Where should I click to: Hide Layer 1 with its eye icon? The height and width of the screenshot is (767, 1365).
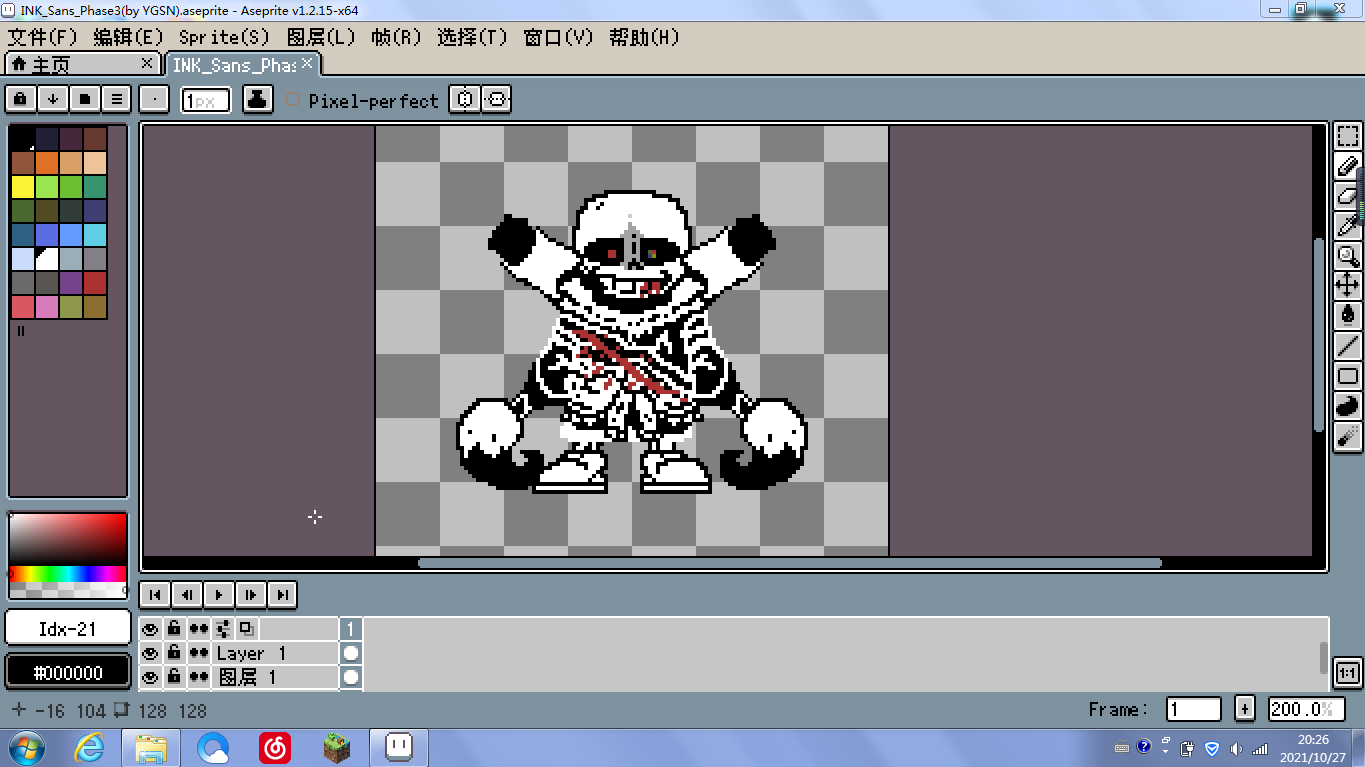(150, 653)
